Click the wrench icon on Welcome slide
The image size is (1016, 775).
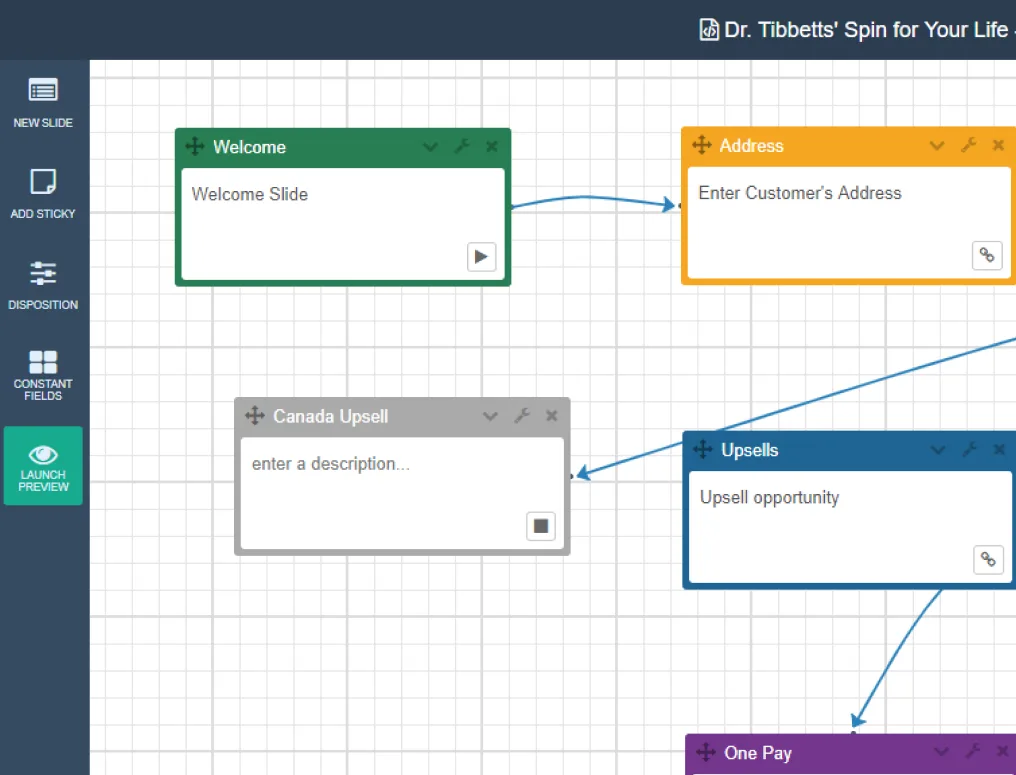pyautogui.click(x=462, y=147)
